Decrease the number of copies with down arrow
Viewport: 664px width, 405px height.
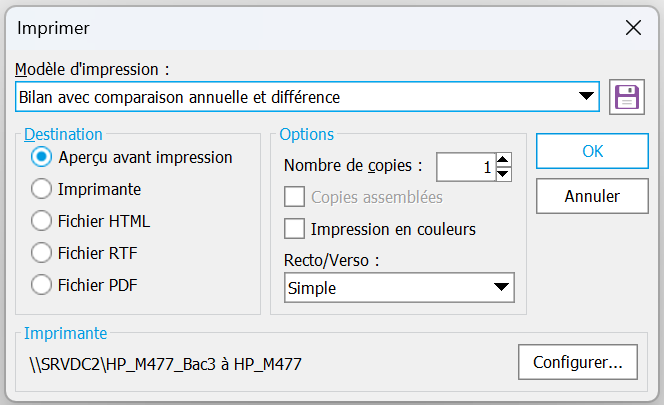503,174
